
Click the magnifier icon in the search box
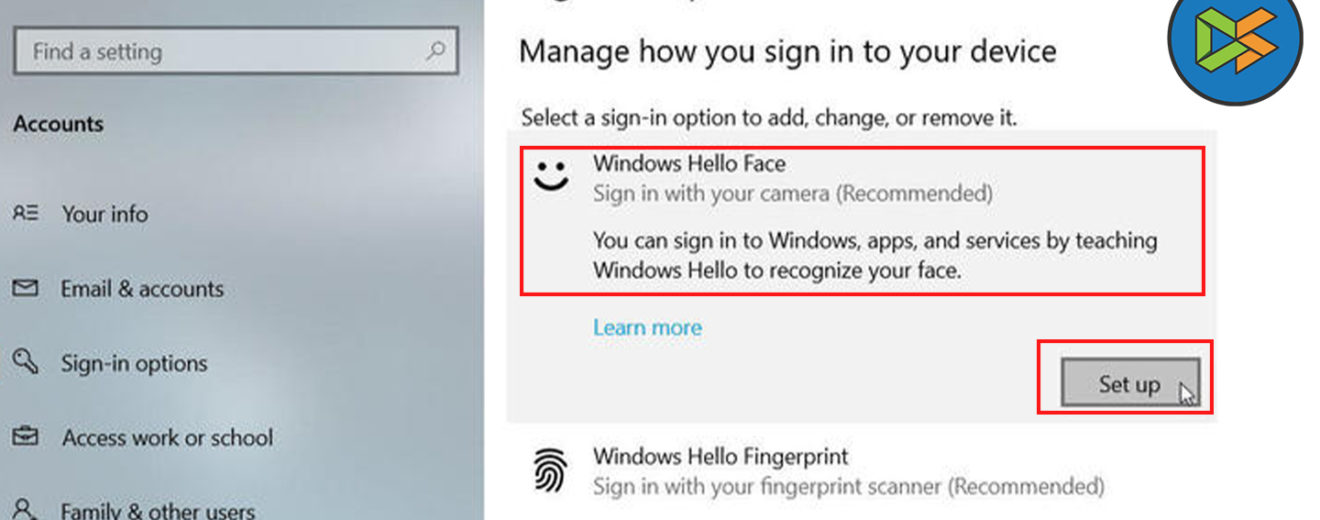pyautogui.click(x=435, y=50)
